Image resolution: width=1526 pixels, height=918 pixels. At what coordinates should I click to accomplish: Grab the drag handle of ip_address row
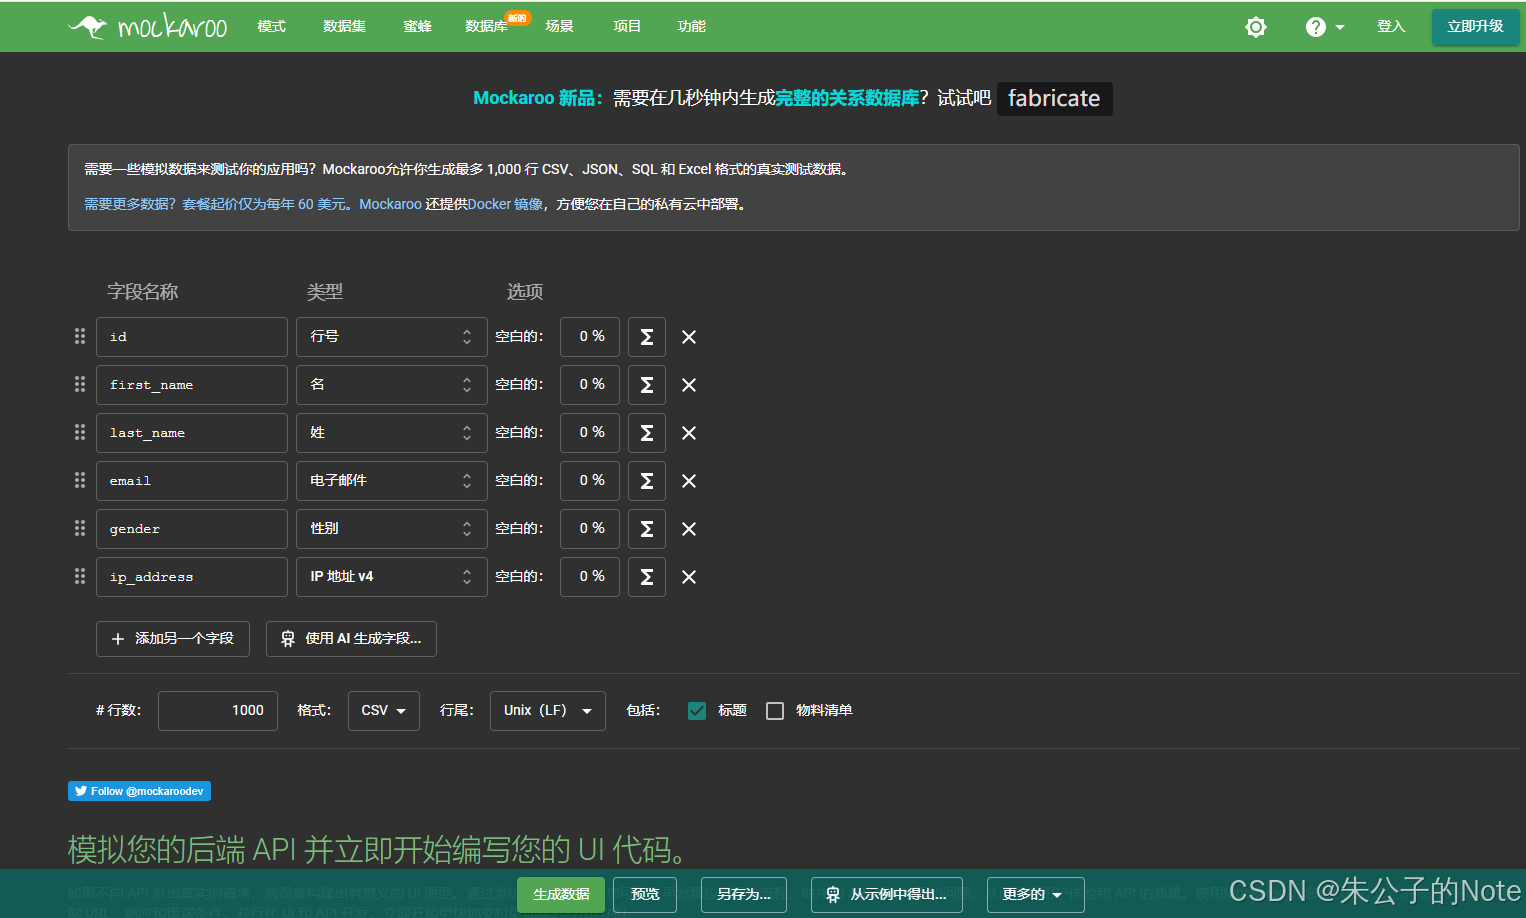coord(80,576)
